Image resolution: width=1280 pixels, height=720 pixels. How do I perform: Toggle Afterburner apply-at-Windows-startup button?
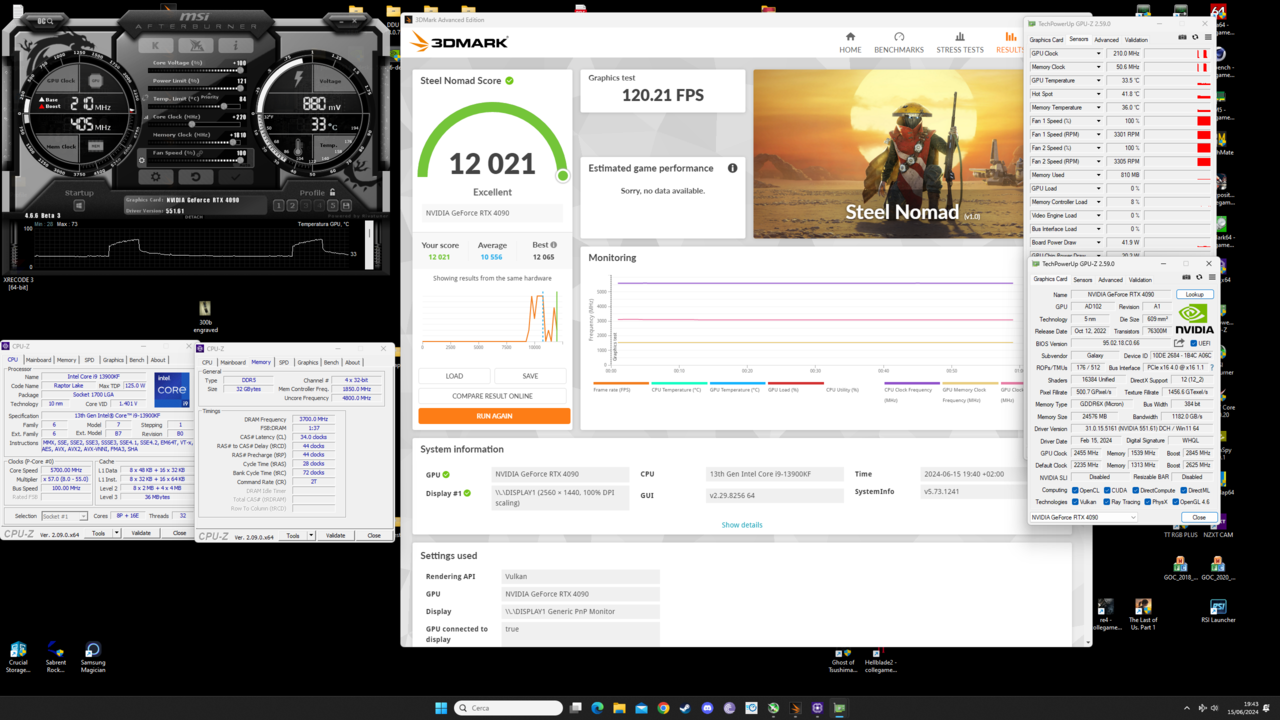tap(79, 206)
